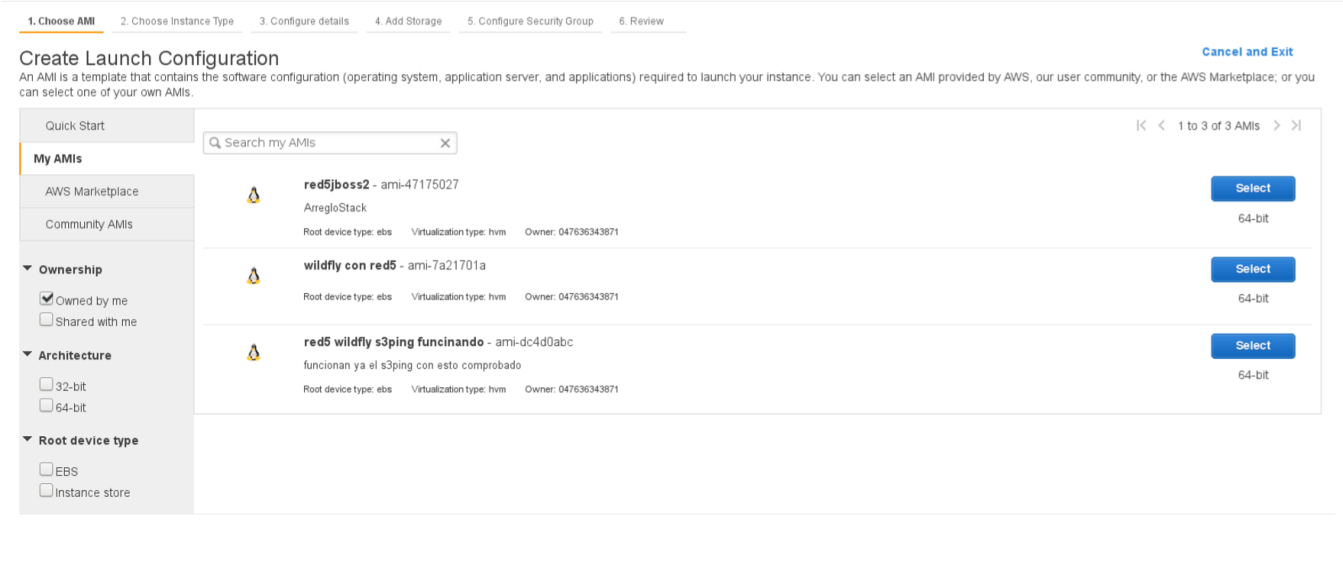Go to previous page of AMIs
This screenshot has width=1343, height=565.
1161,126
